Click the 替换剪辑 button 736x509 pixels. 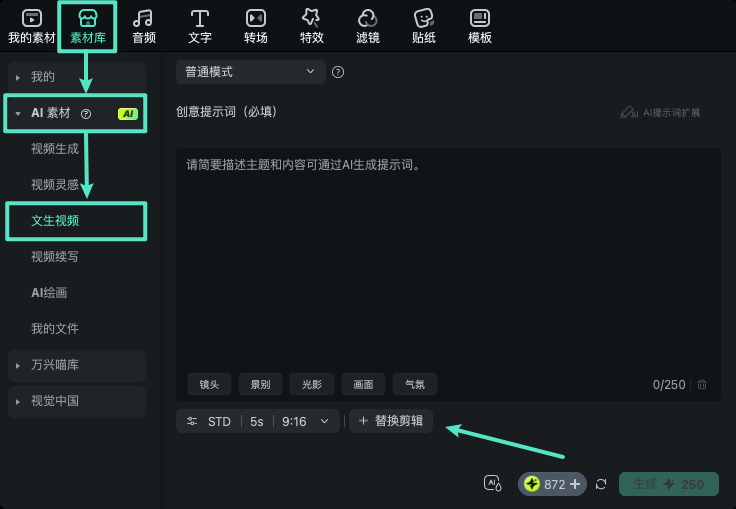(x=391, y=421)
